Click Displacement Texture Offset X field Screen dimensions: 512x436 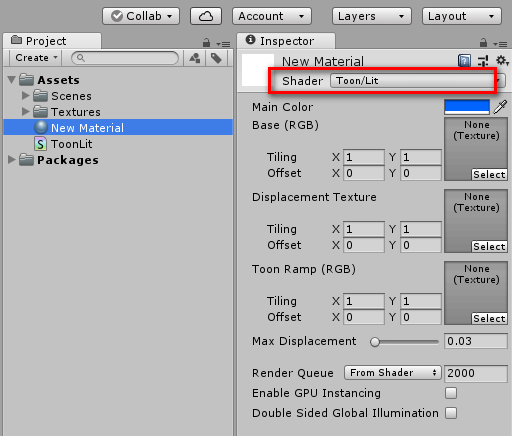(x=364, y=245)
